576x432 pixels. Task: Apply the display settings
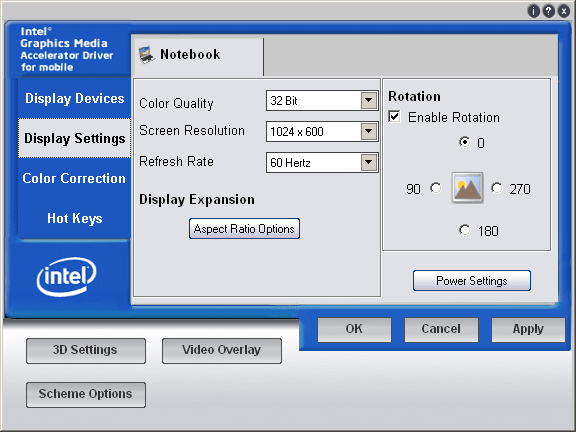[x=528, y=330]
